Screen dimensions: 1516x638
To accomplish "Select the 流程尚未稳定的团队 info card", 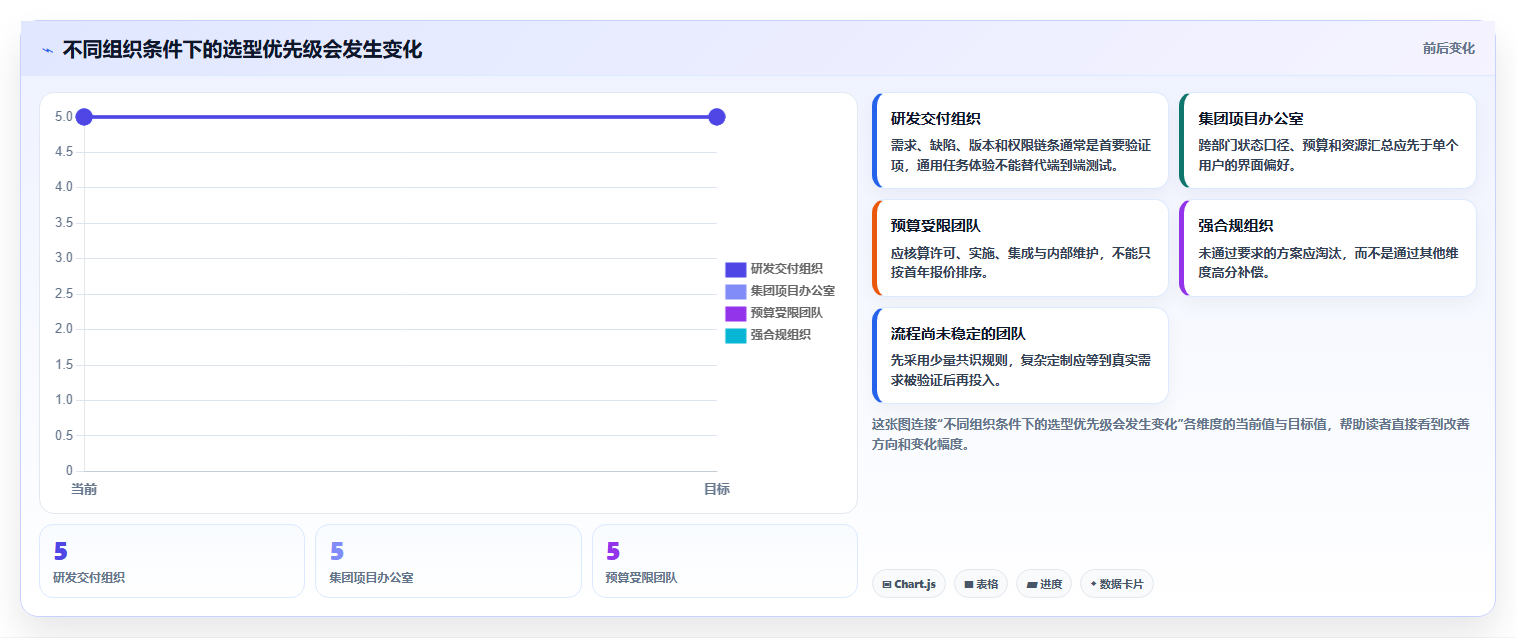I will 1020,355.
